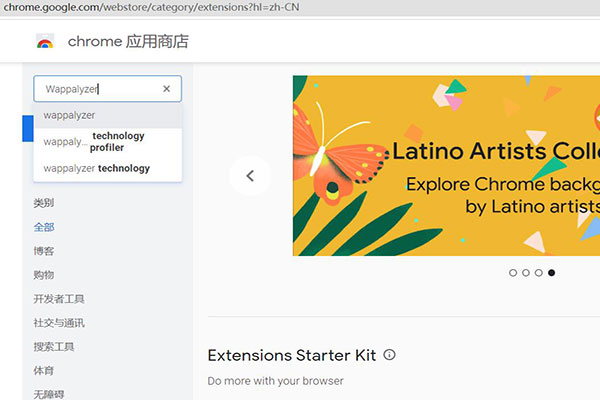
Task: Go to previous banner with left arrow
Action: click(250, 176)
